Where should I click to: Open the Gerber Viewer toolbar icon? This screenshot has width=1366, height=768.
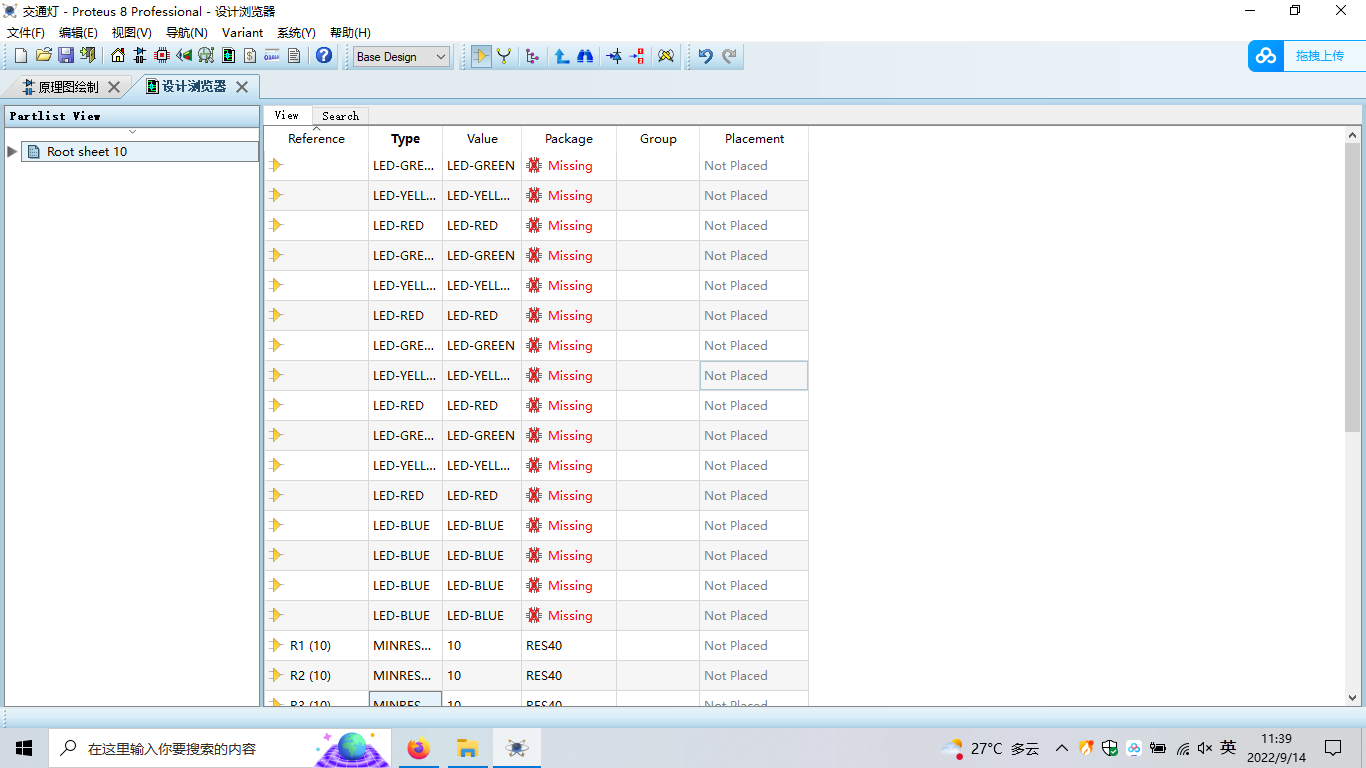(x=206, y=56)
